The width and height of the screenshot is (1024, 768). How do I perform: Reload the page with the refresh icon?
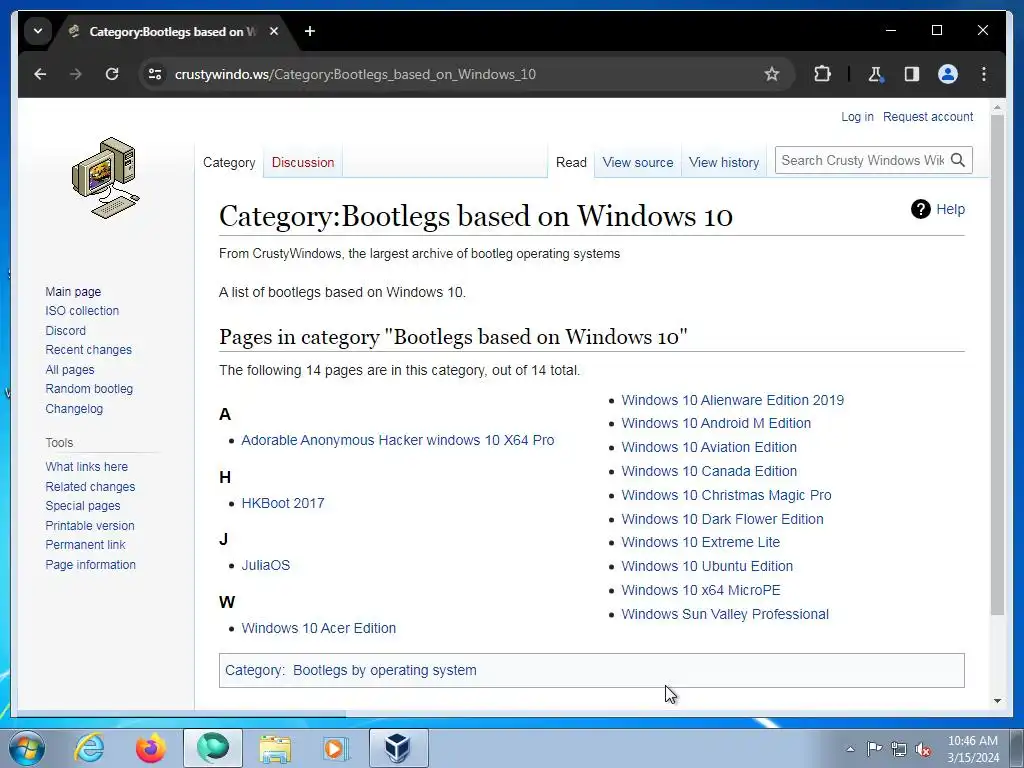point(112,74)
